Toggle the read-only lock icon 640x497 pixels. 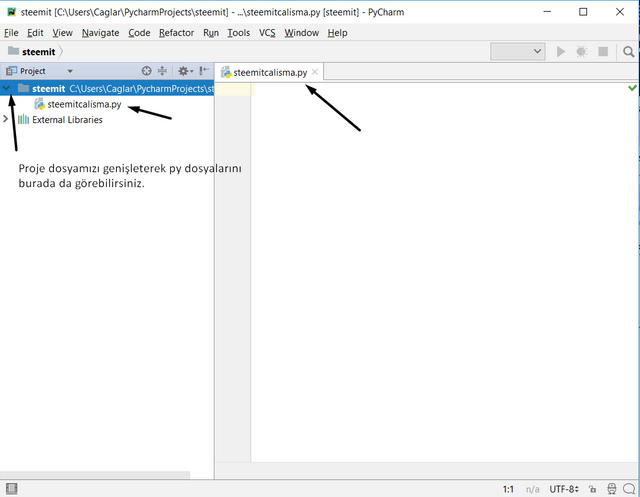click(592, 489)
